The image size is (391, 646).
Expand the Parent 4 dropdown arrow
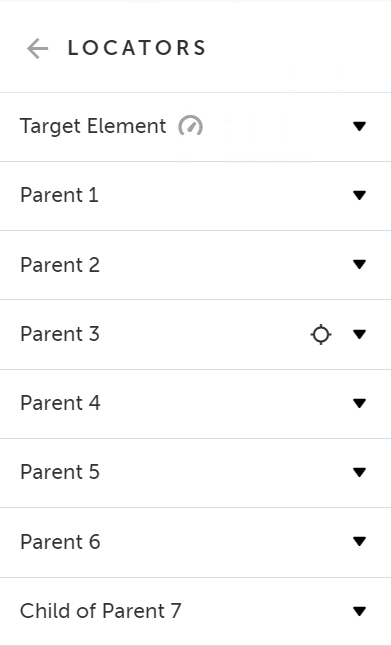pyautogui.click(x=360, y=403)
